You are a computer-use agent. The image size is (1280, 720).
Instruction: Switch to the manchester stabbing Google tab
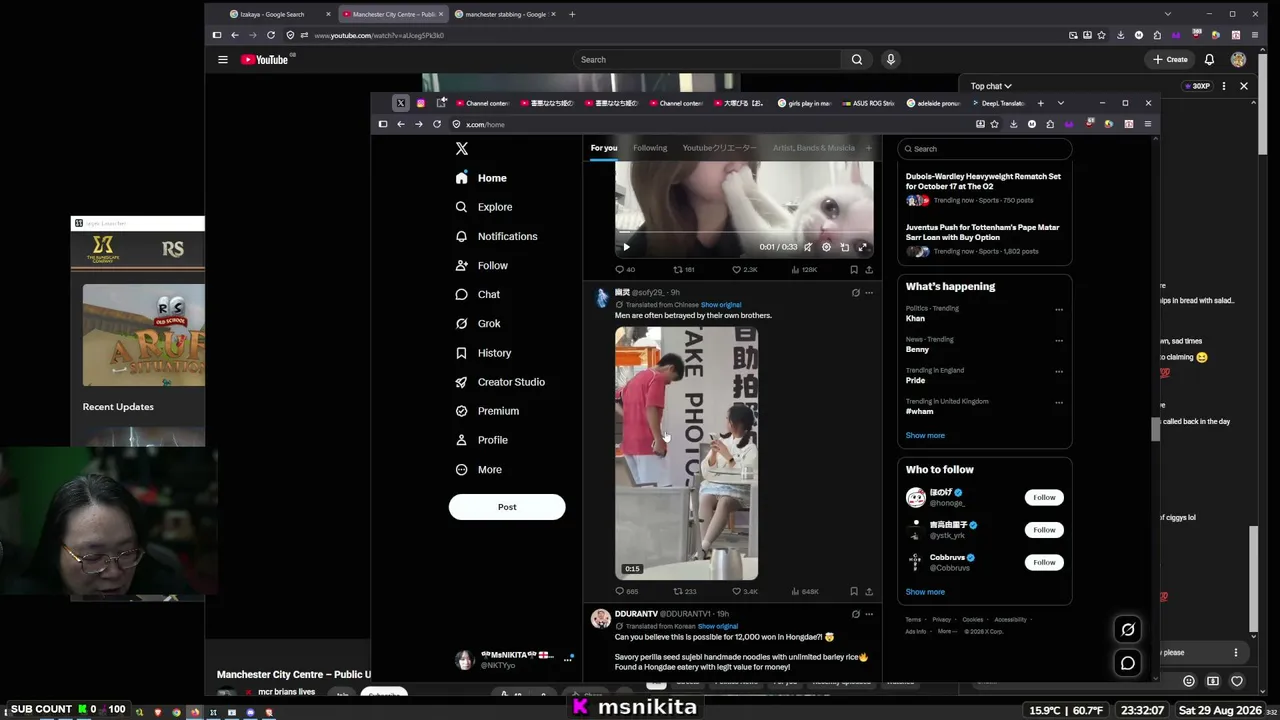504,14
